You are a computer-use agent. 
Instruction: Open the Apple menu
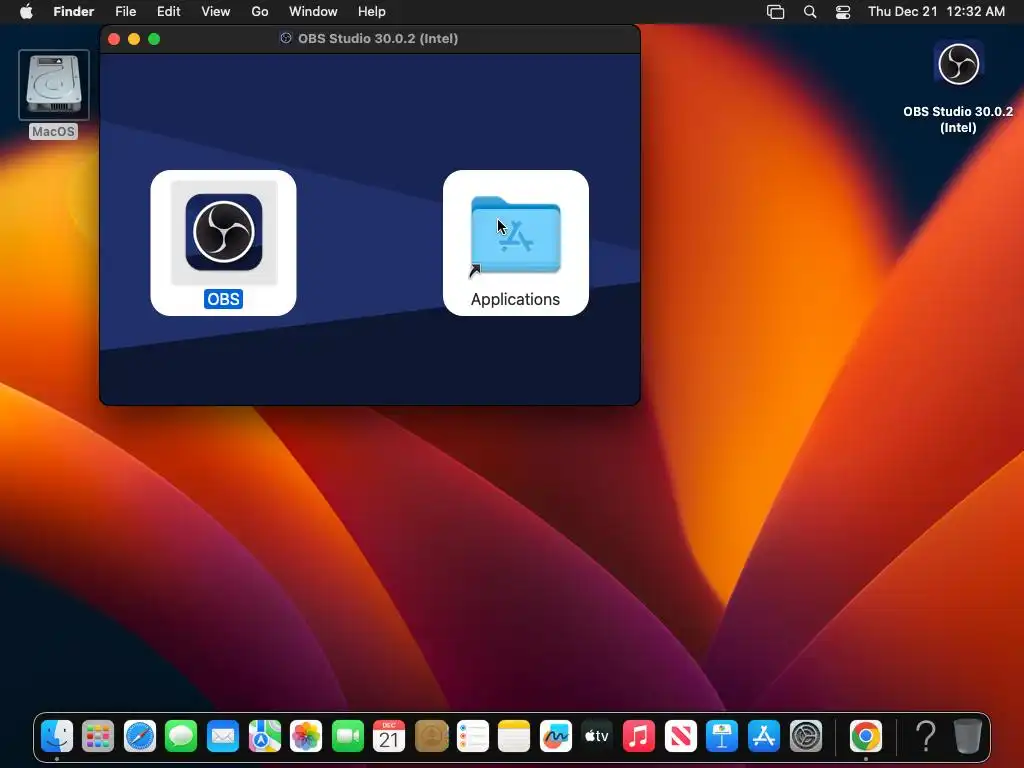pos(26,12)
